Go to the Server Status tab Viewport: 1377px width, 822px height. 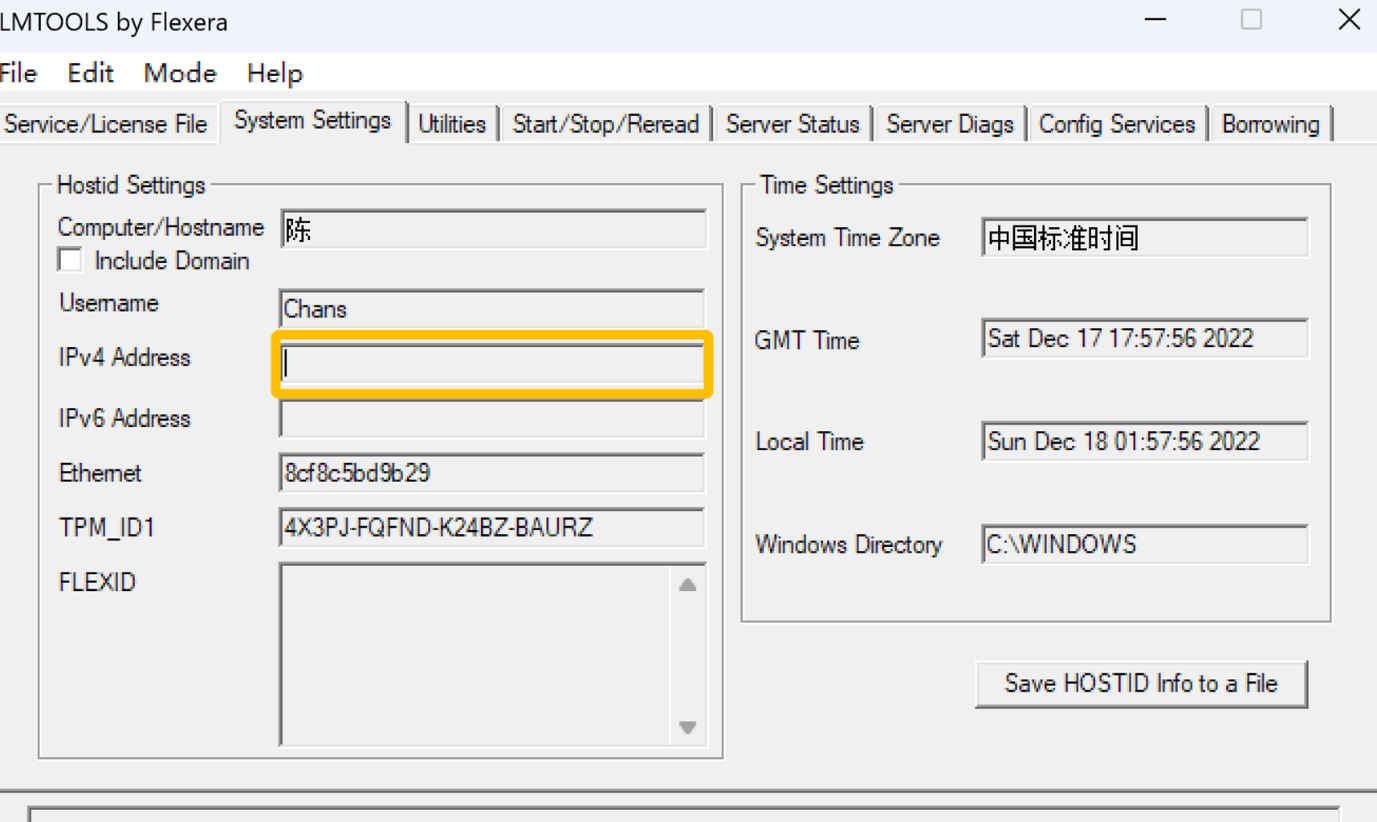point(793,124)
